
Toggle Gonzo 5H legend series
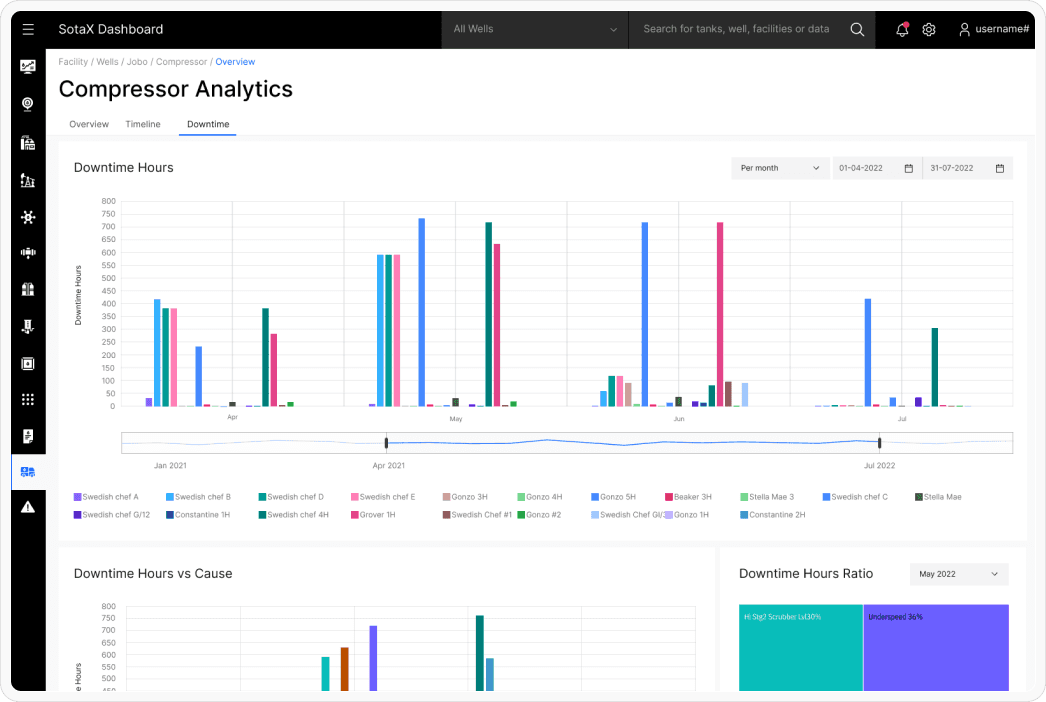click(x=613, y=497)
